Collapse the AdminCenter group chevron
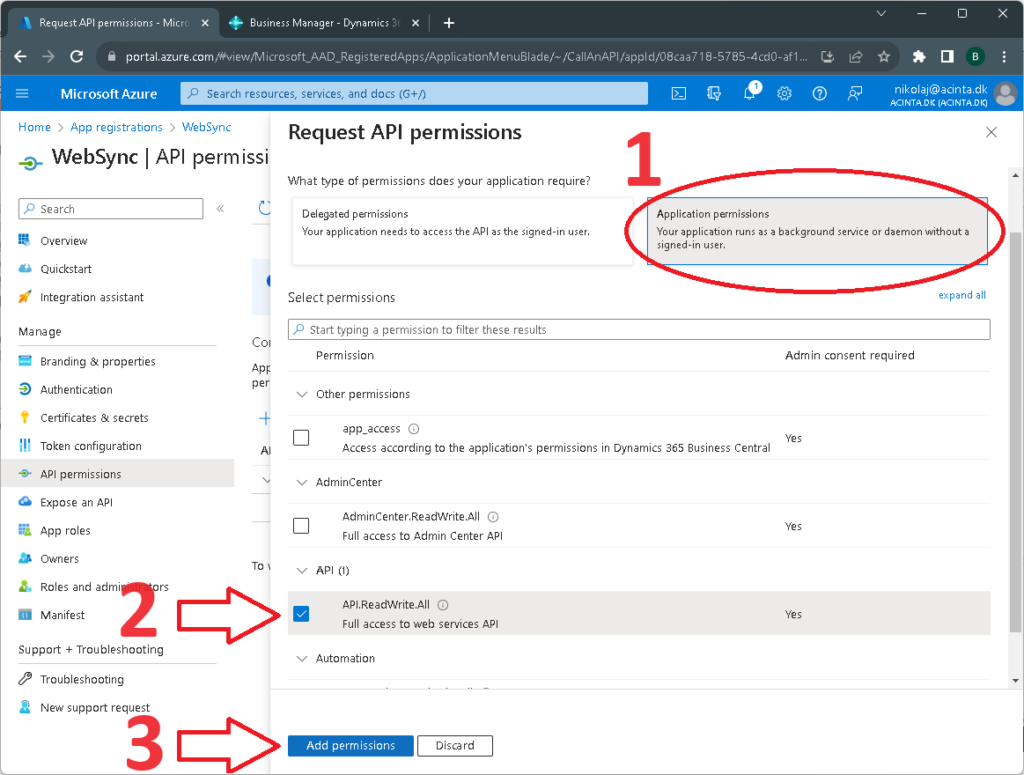The width and height of the screenshot is (1024, 775). (x=302, y=482)
